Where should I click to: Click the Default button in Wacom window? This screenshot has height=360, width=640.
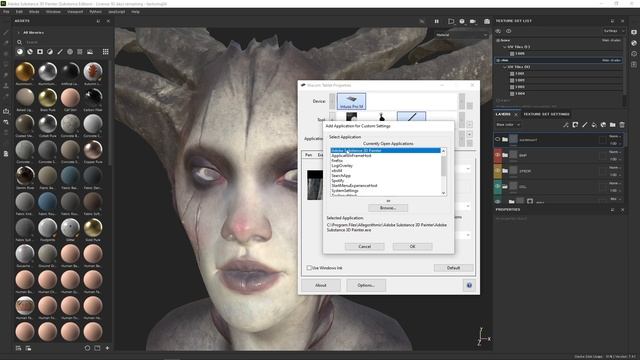pos(453,268)
